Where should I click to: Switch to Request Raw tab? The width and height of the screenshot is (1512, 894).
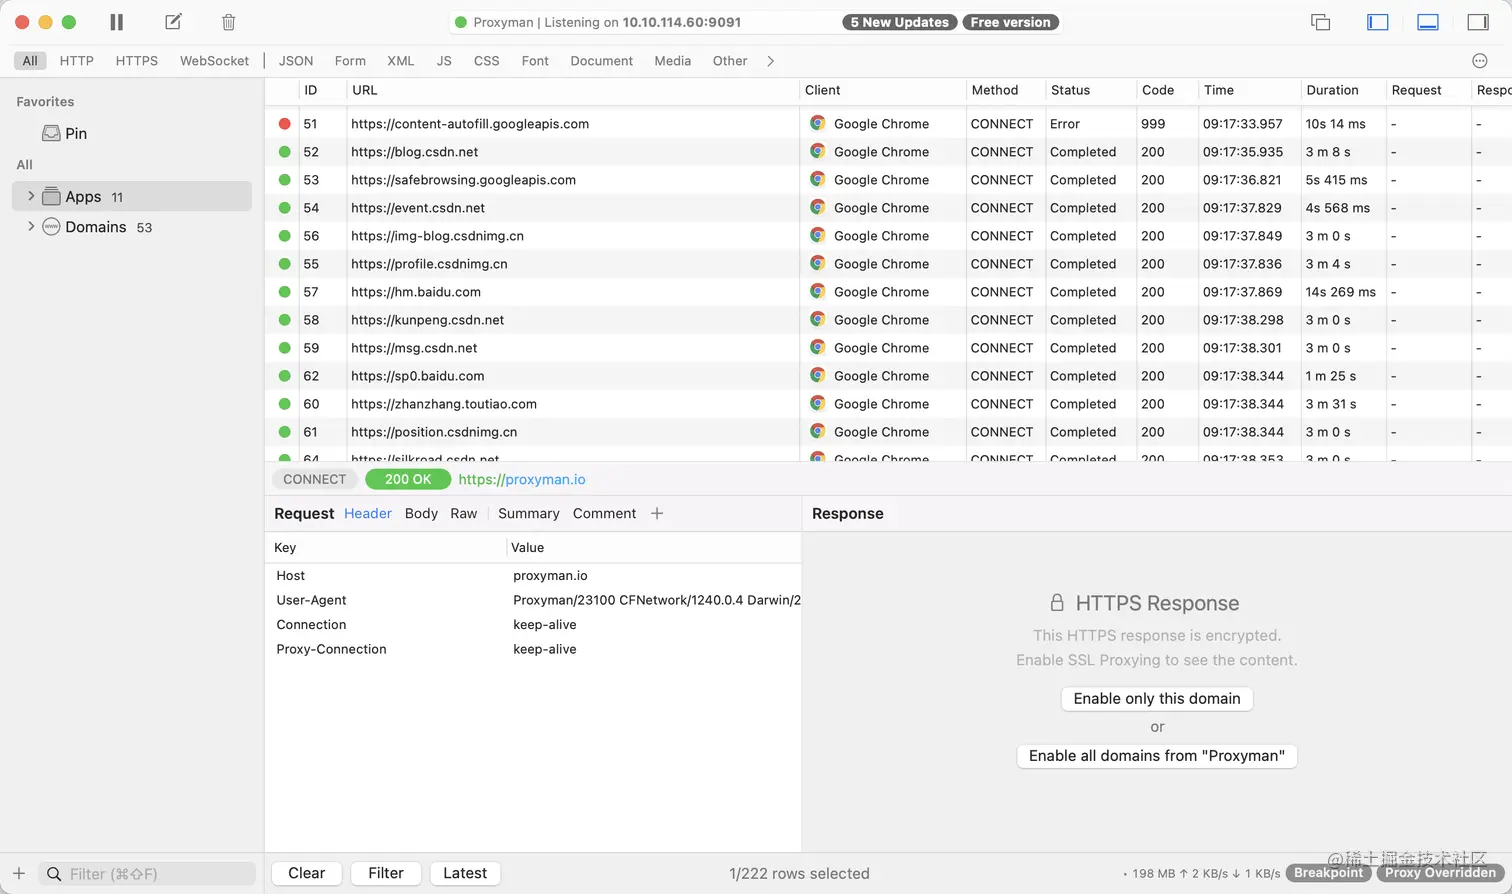point(464,513)
